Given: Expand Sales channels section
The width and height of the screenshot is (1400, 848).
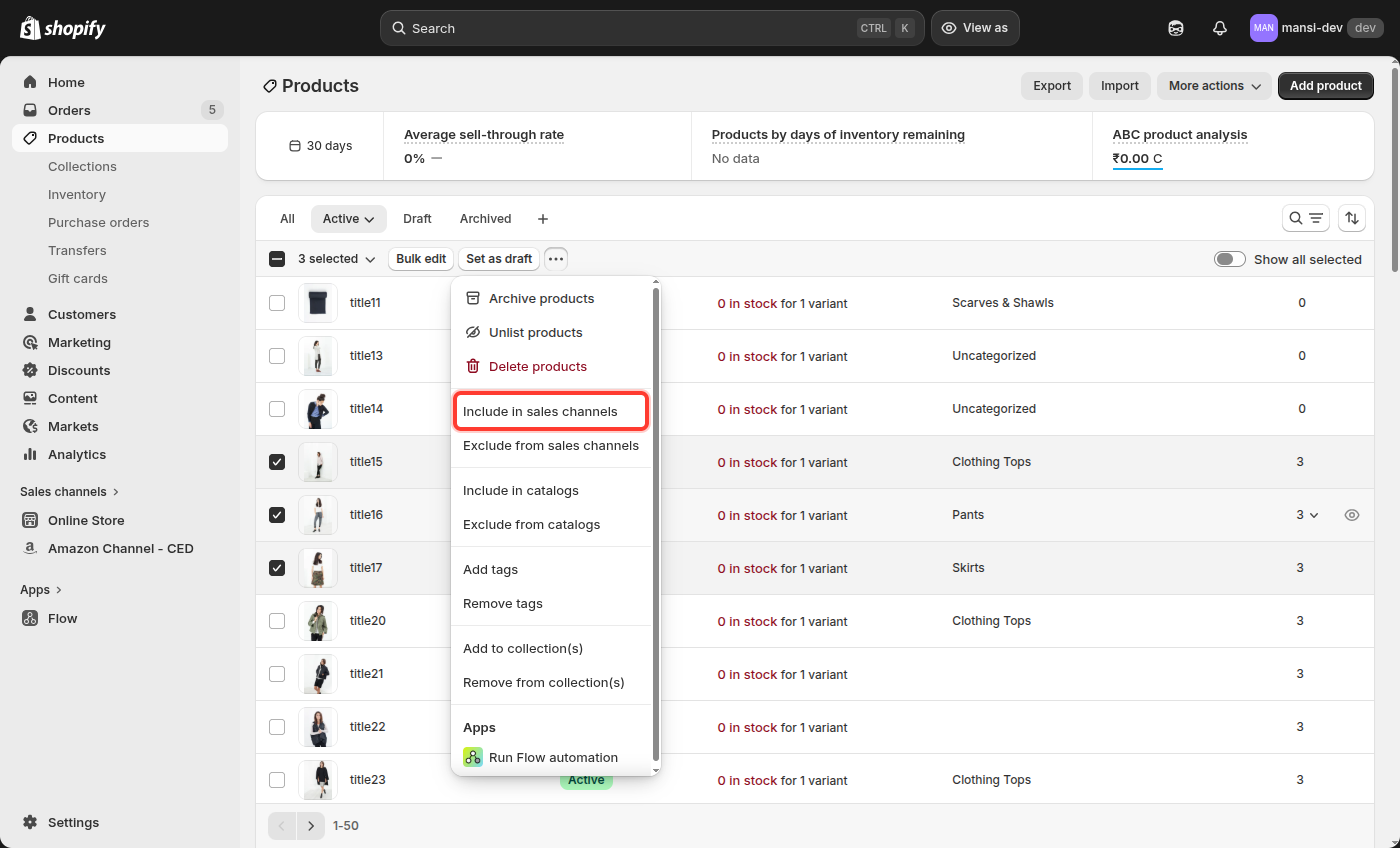Looking at the screenshot, I should tap(70, 492).
